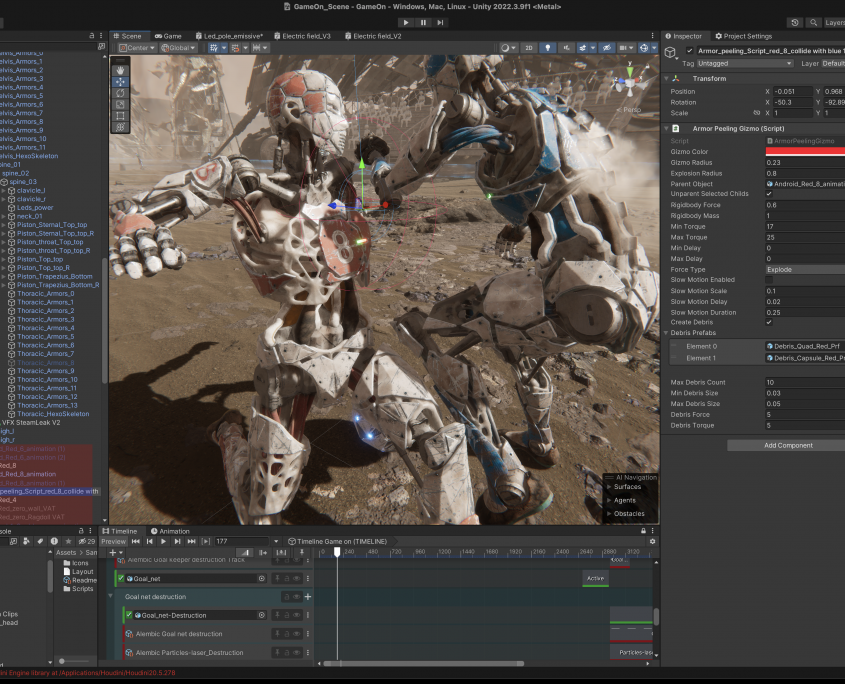Select the Hand tool in scene toolbar
The image size is (845, 684).
click(121, 71)
